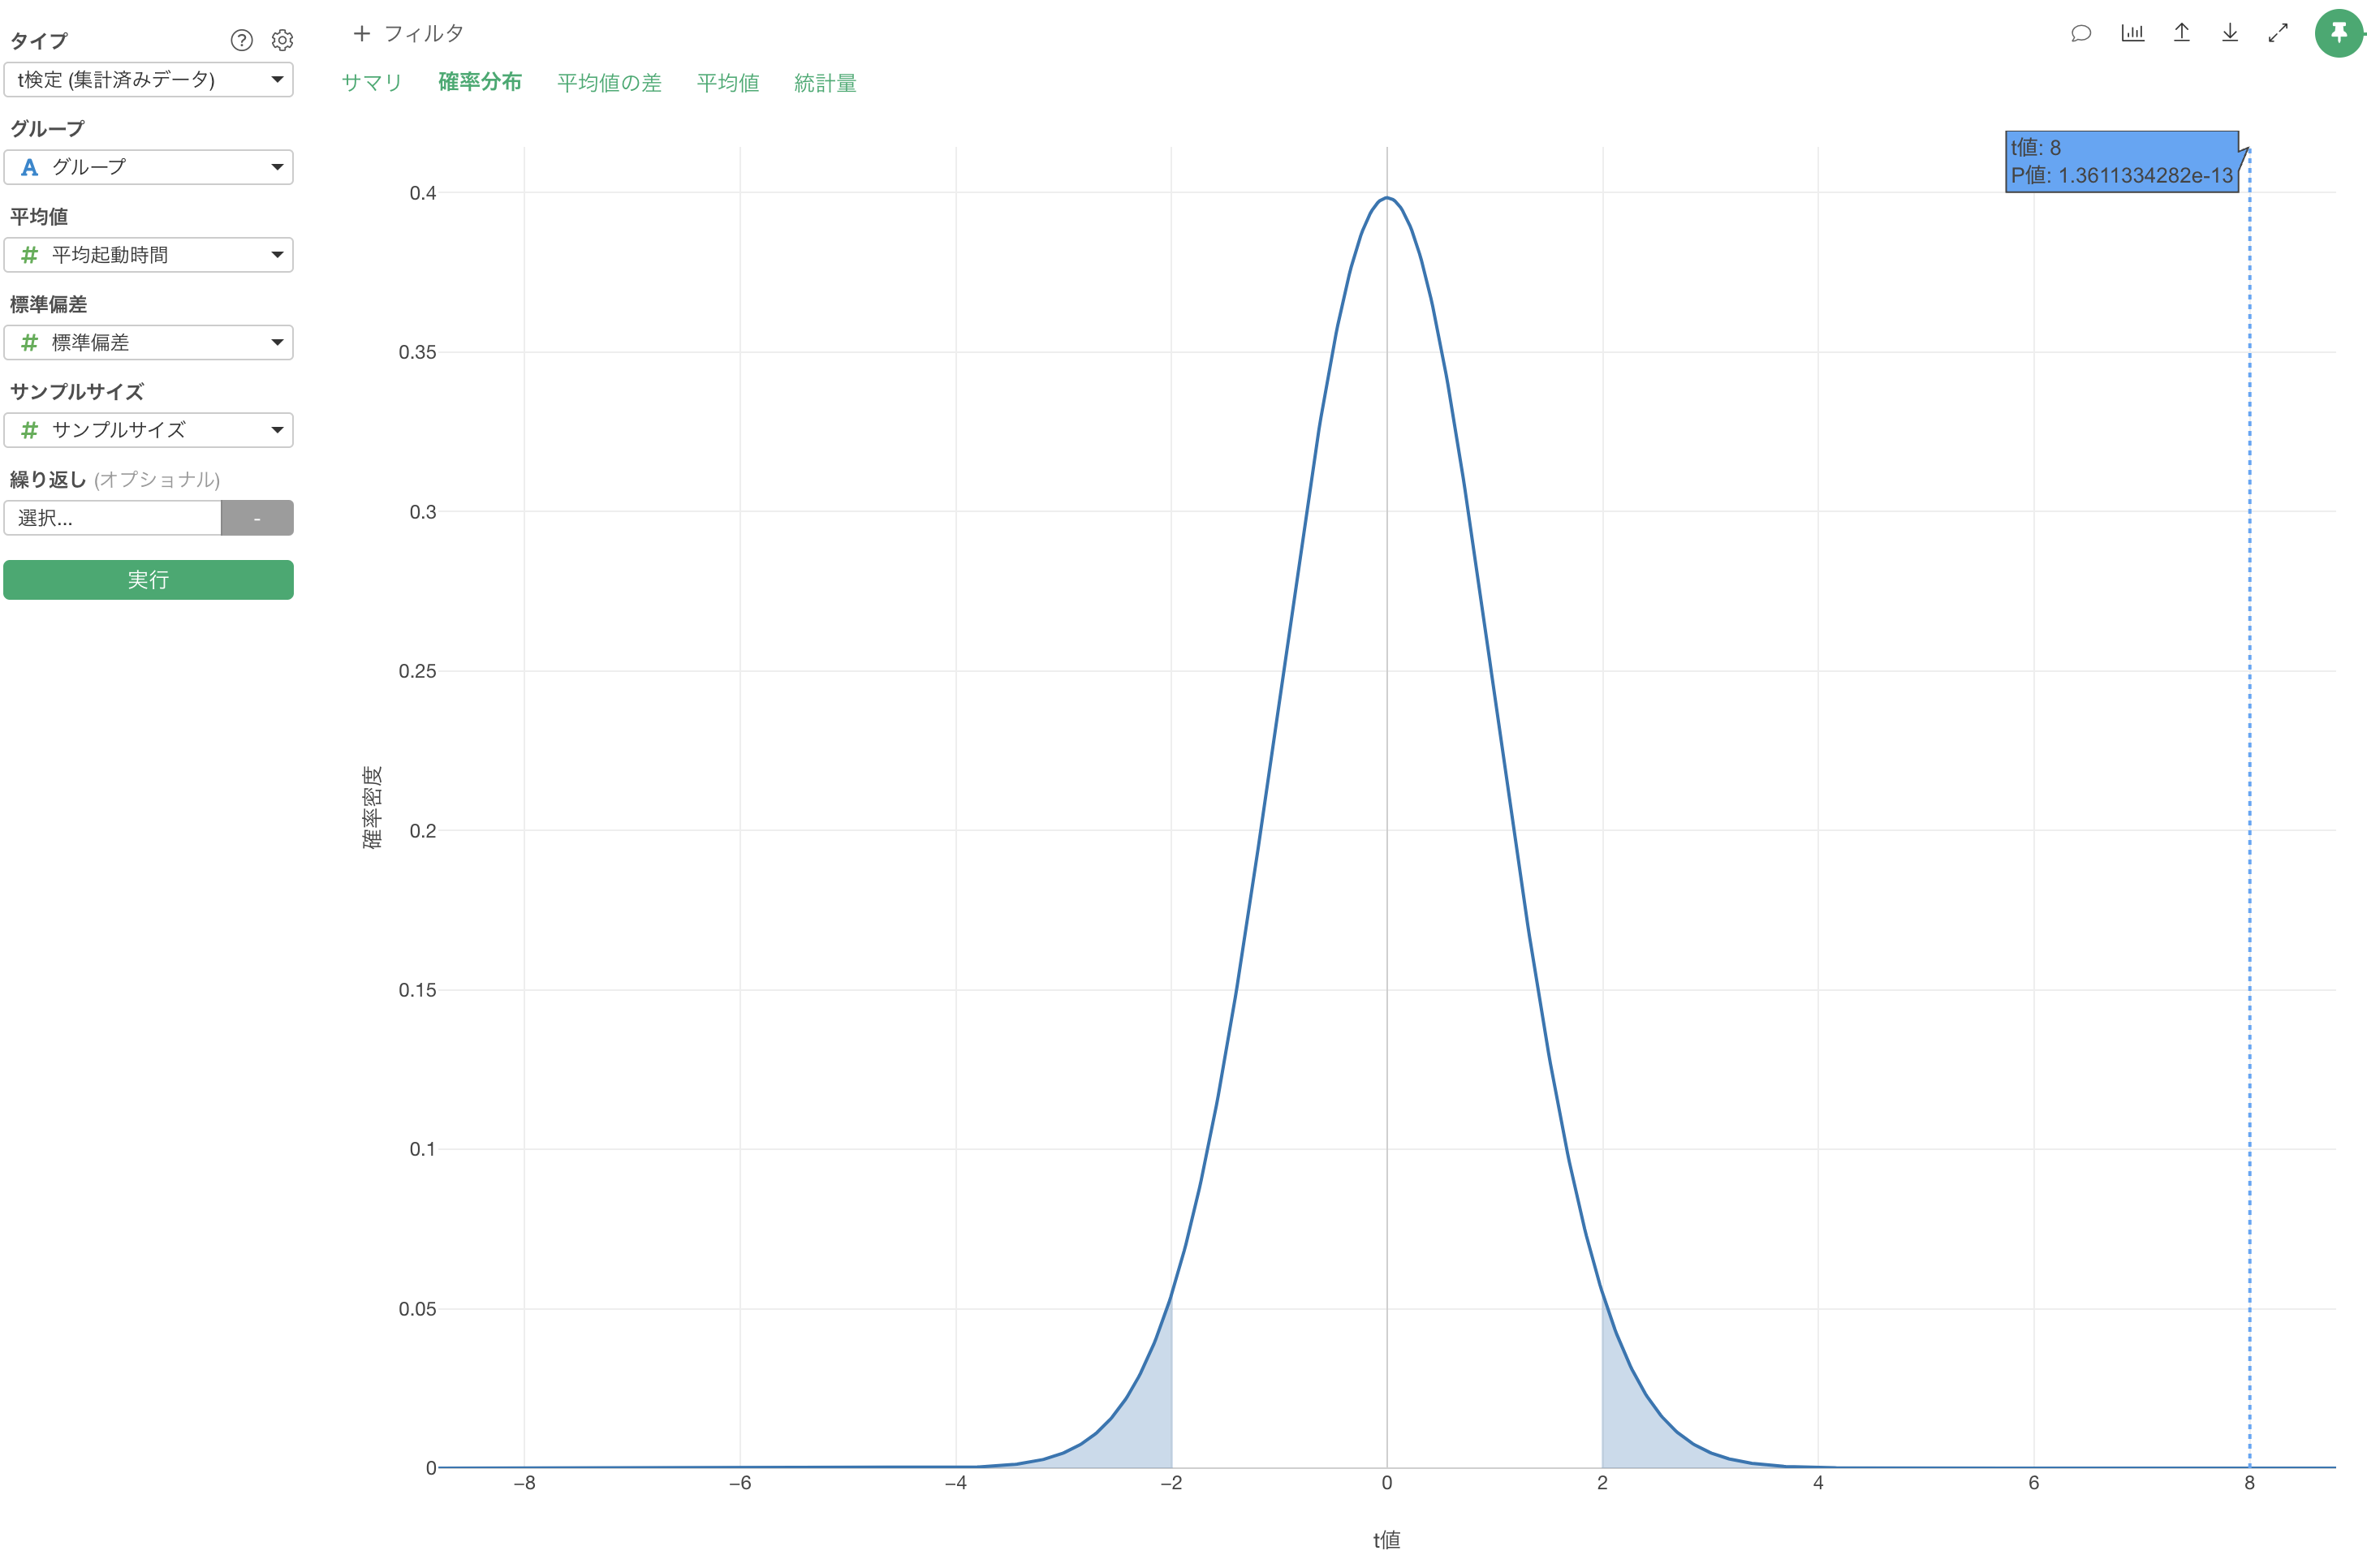Click the # icon in 標準偏差 field
Image resolution: width=2367 pixels, height=1568 pixels.
30,343
